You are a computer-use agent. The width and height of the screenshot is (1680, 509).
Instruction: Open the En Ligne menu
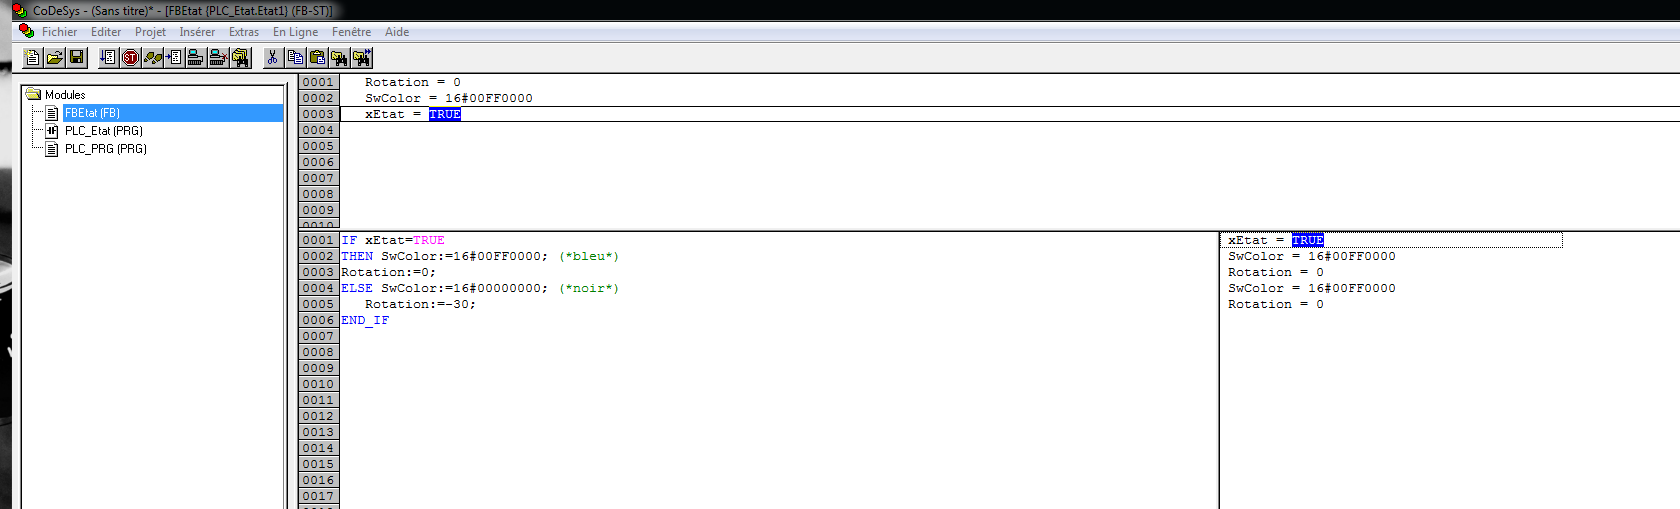[x=295, y=32]
